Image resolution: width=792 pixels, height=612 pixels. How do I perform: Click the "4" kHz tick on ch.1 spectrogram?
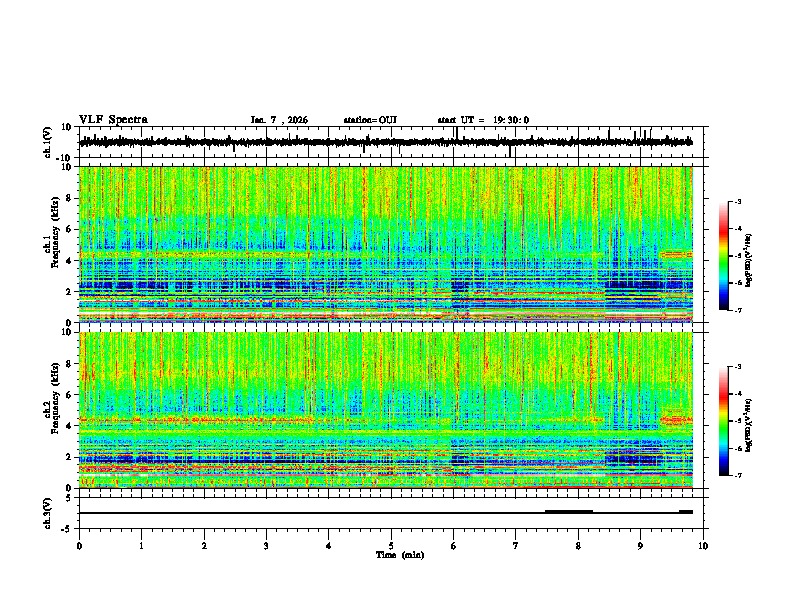point(69,261)
